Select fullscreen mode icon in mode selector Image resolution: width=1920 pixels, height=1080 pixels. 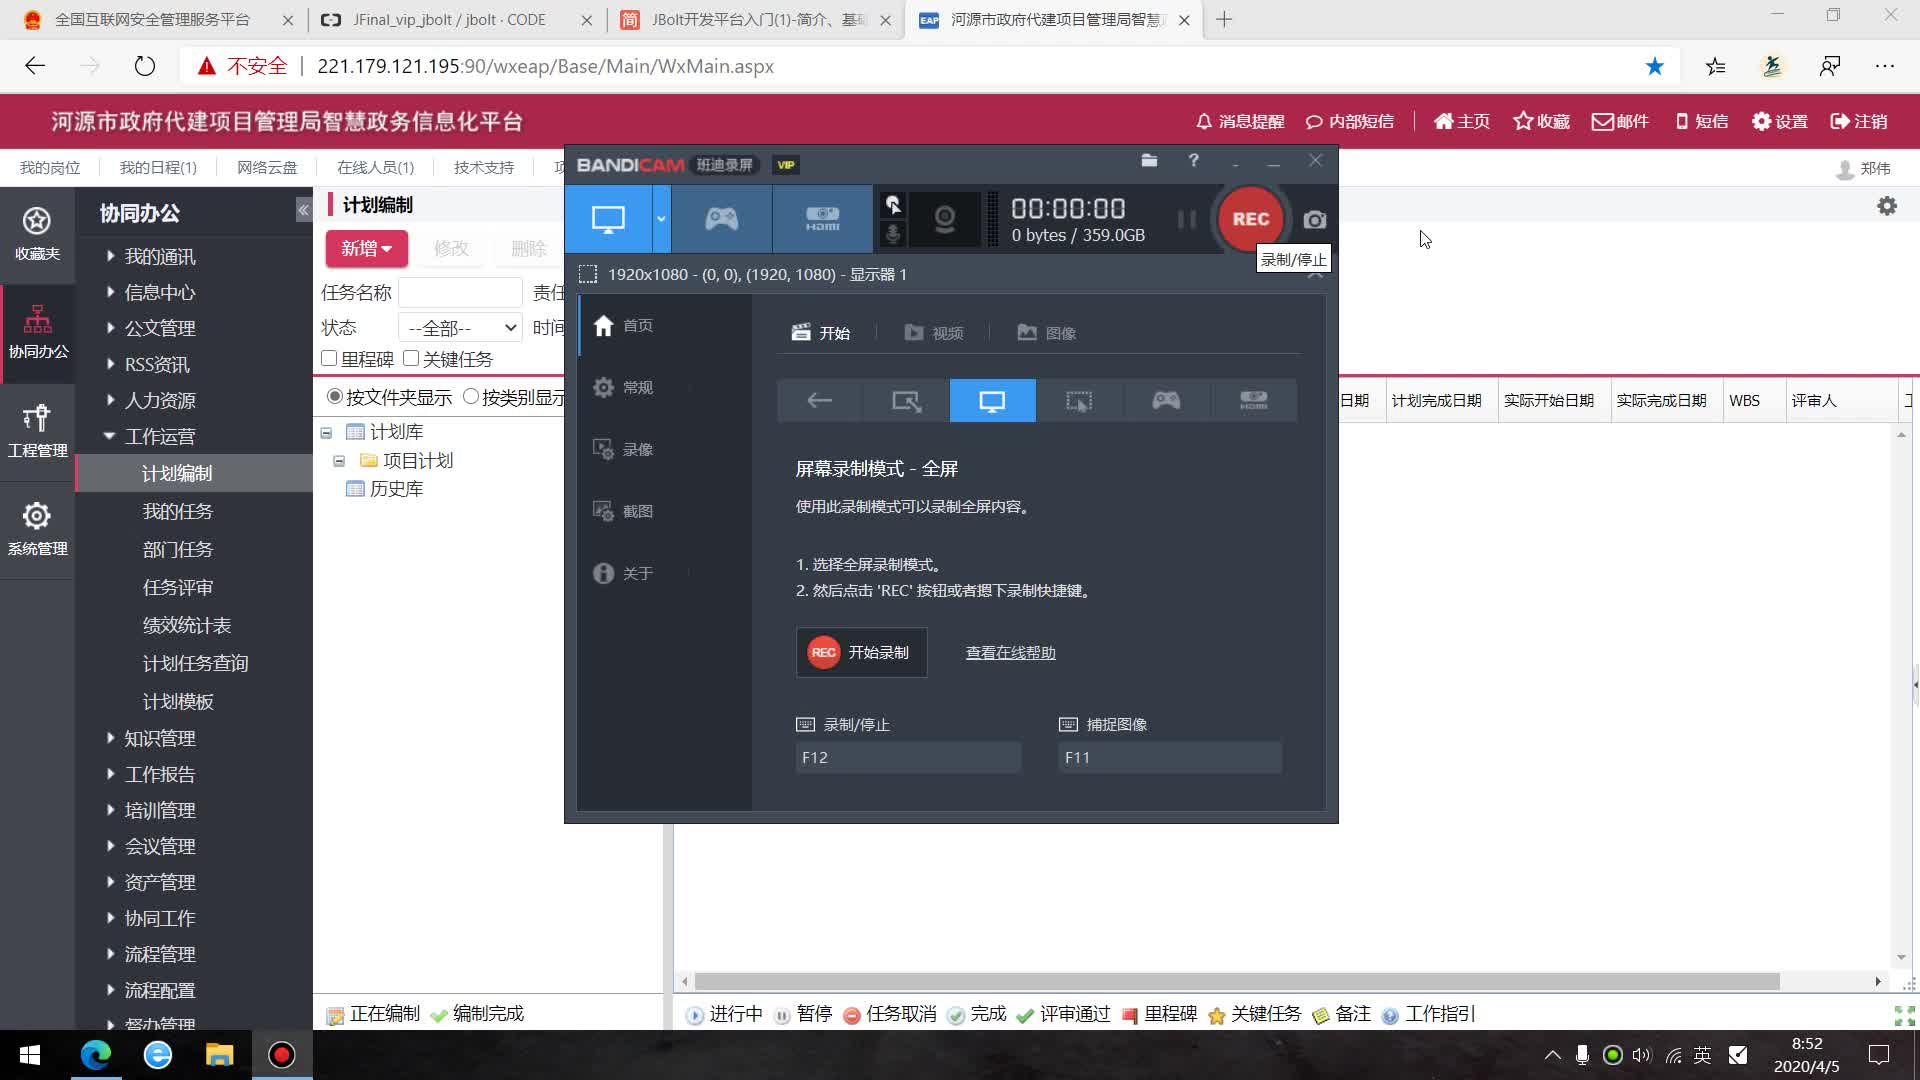click(992, 401)
